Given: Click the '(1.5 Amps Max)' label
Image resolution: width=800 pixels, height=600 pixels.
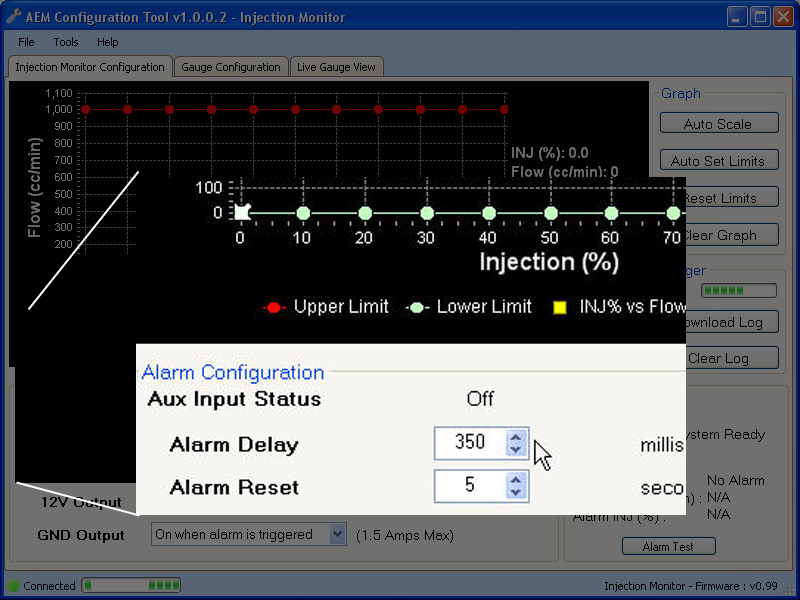Looking at the screenshot, I should point(405,535).
